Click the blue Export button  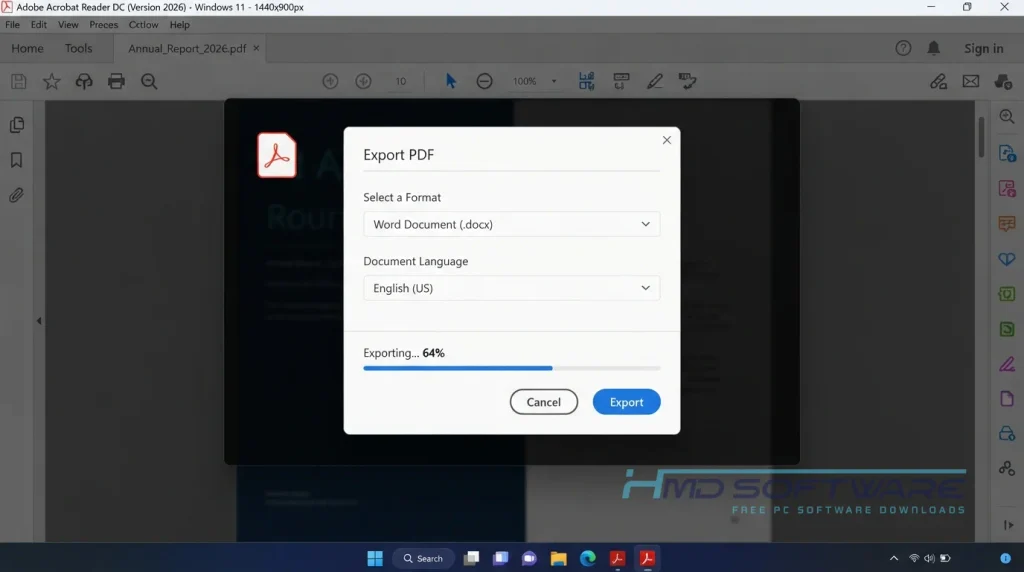point(626,402)
